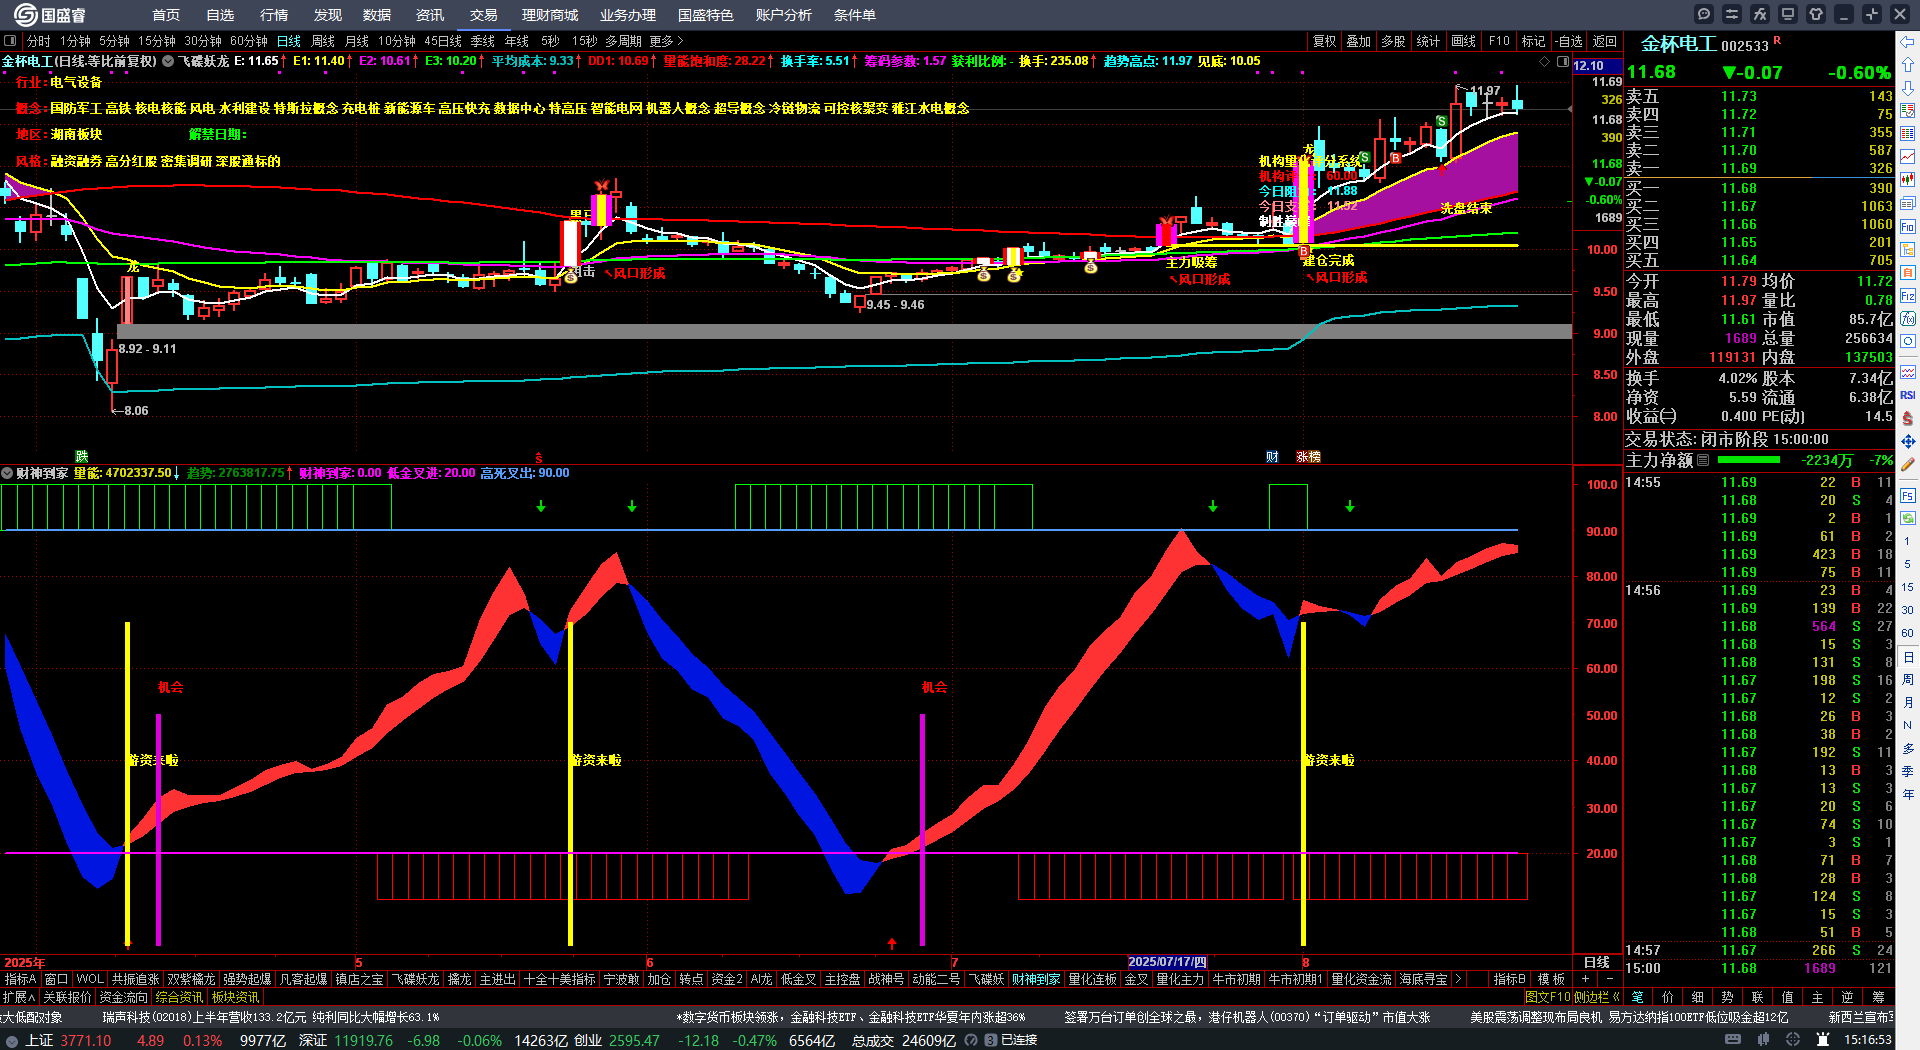Screen dimensions: 1920x1050
Task: Click the gear icon beside 飞碟妖龙 label
Action: [x=168, y=61]
